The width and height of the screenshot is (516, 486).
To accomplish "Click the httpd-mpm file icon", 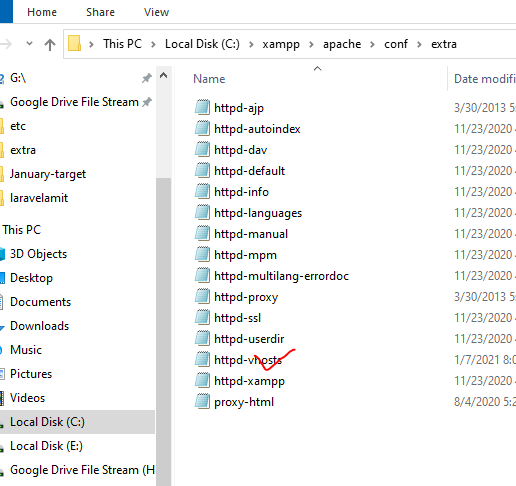I will tap(202, 254).
